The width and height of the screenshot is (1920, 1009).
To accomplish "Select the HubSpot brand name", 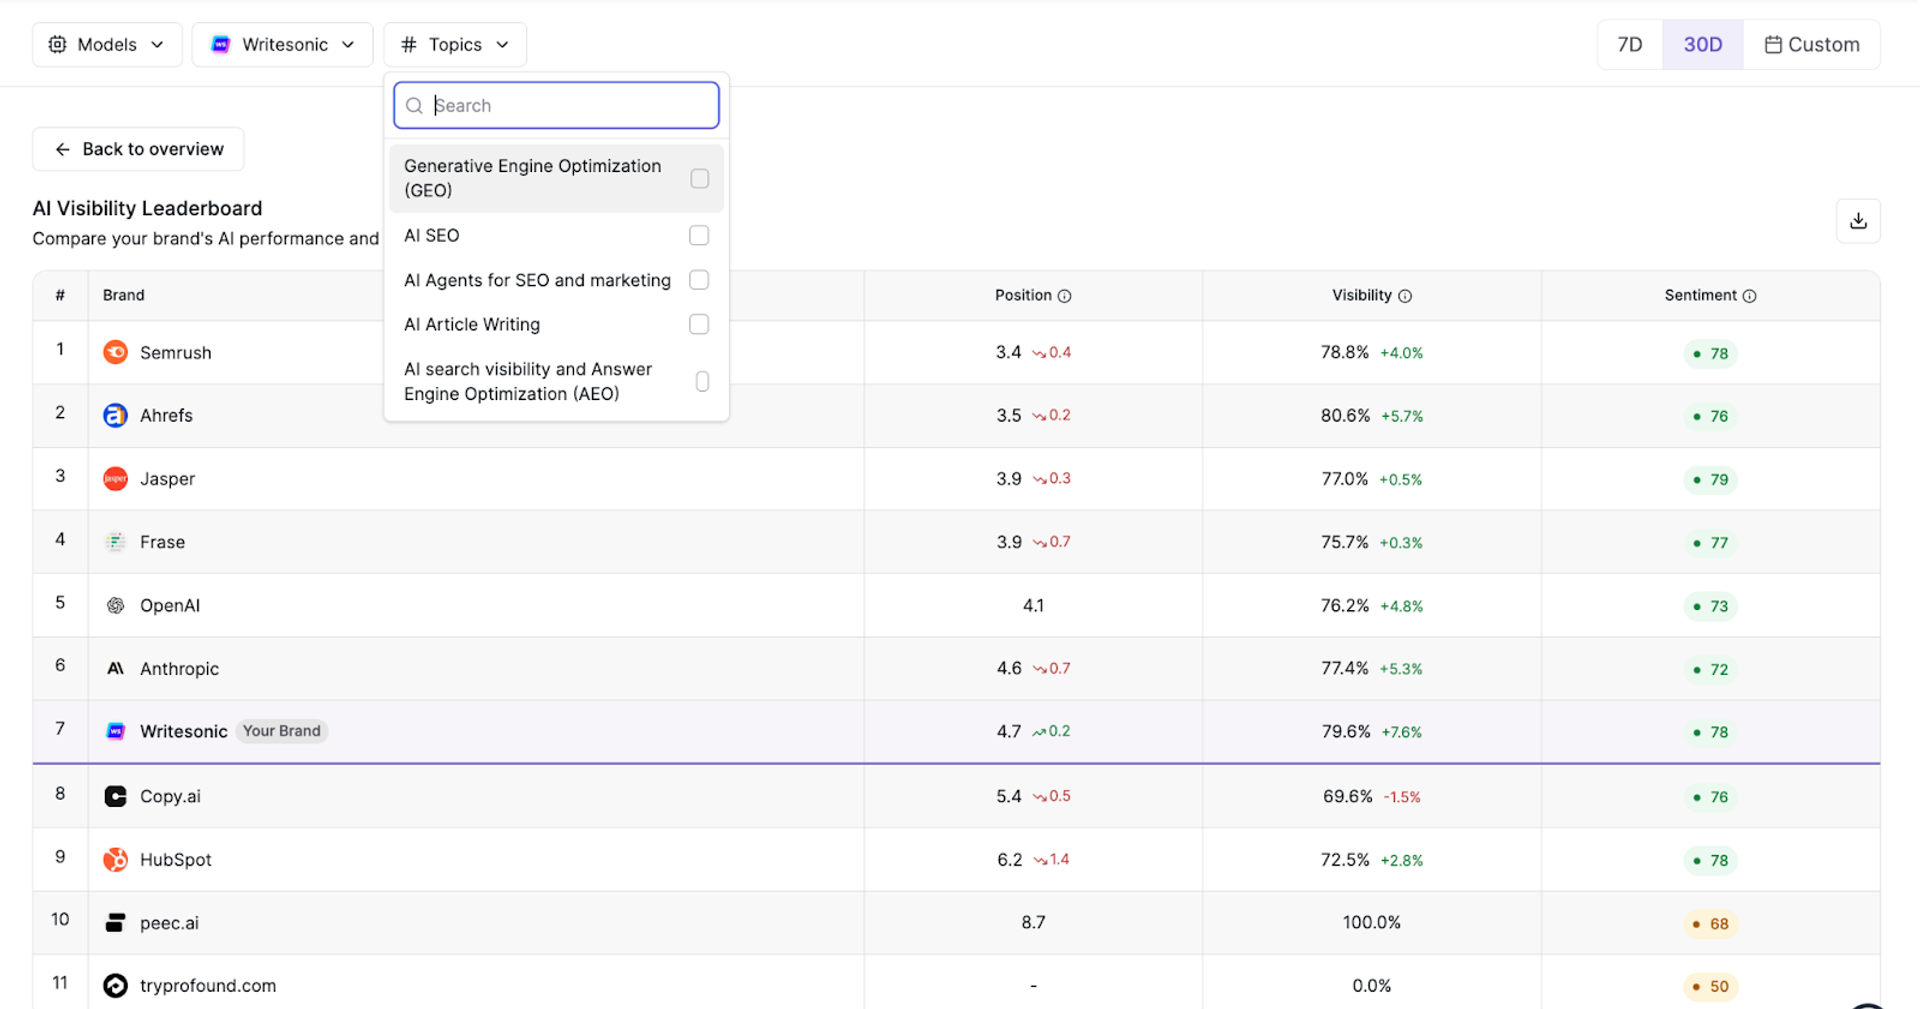I will (x=176, y=859).
